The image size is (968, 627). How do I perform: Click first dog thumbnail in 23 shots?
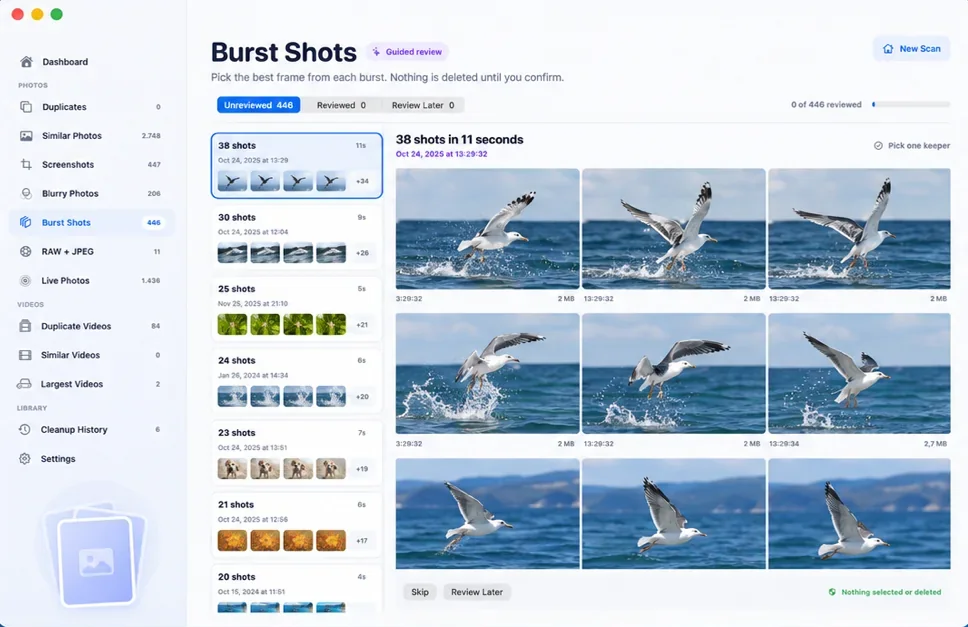(232, 469)
